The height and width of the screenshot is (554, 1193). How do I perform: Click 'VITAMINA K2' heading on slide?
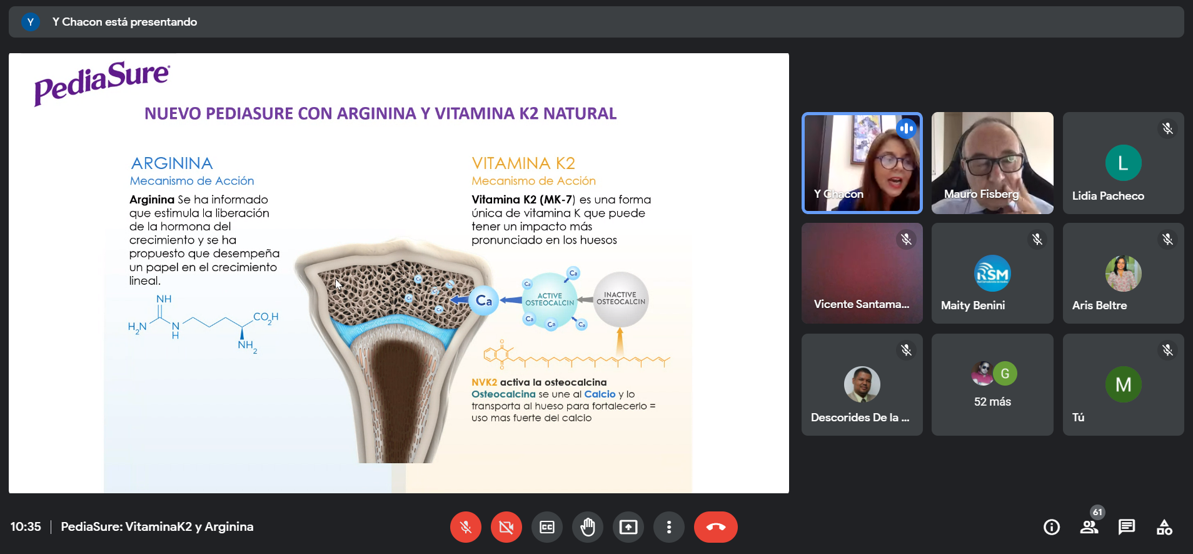tap(523, 163)
